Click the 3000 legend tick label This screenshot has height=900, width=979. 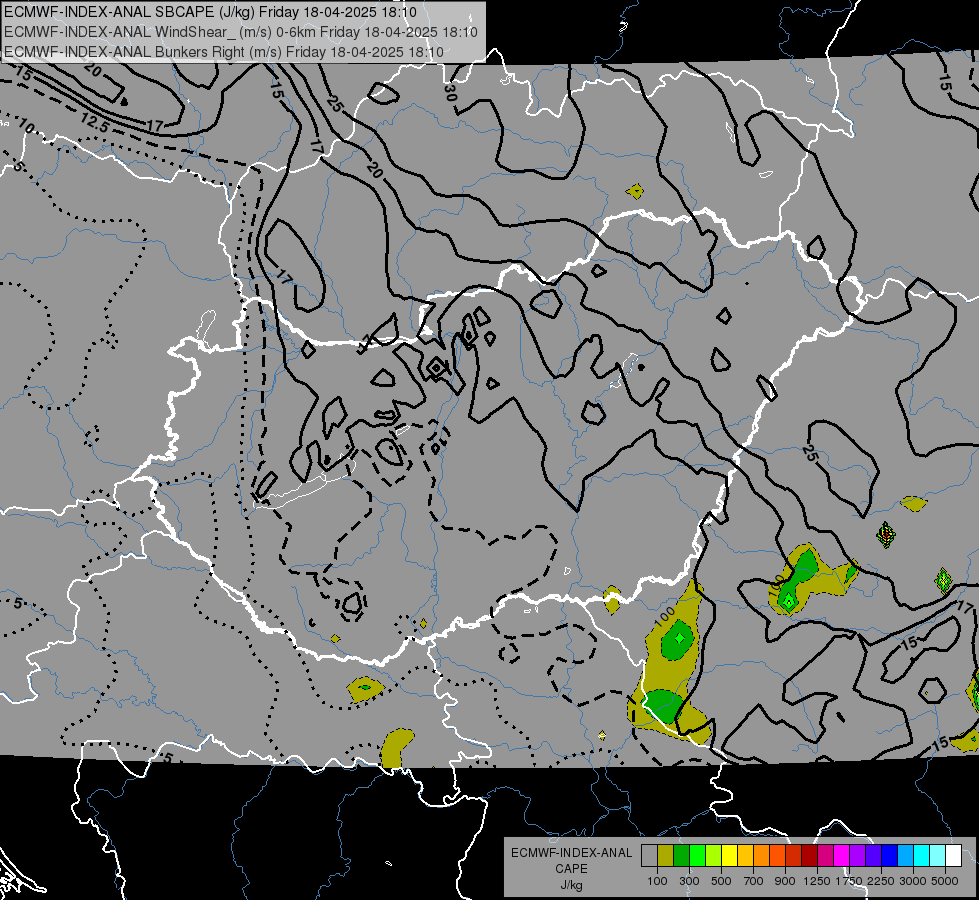pyautogui.click(x=913, y=881)
